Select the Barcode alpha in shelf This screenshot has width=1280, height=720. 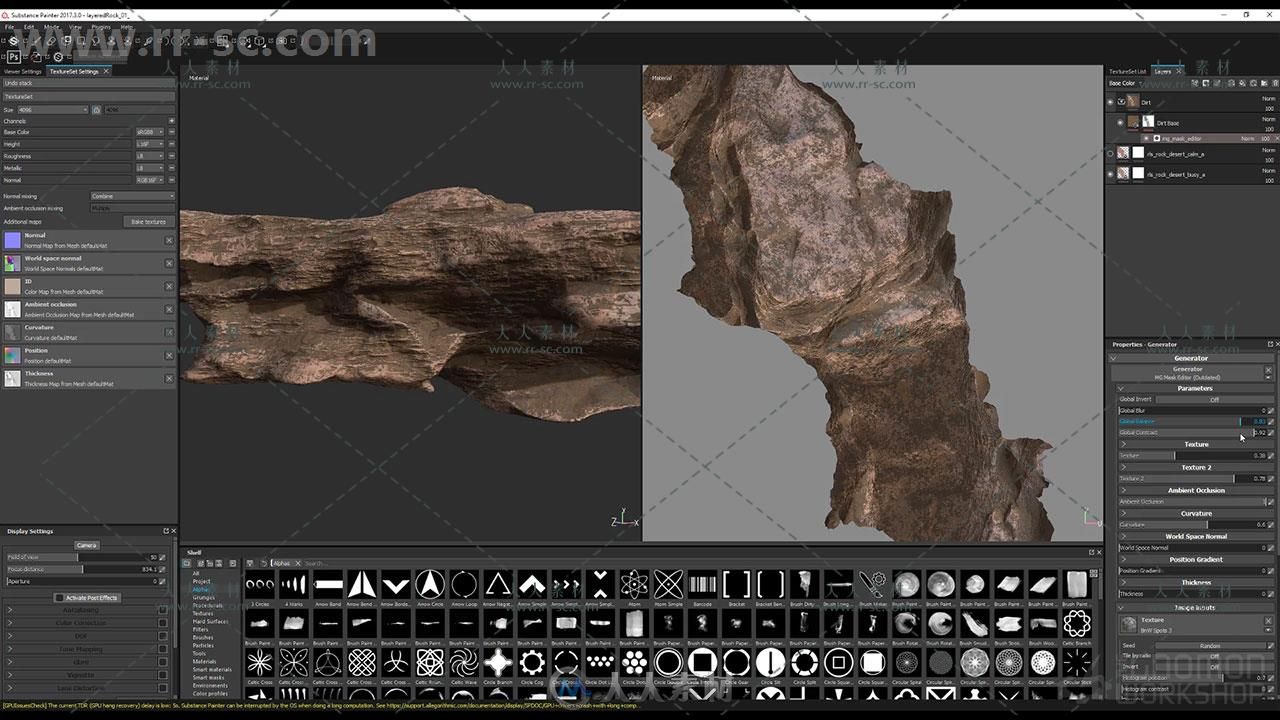[x=702, y=583]
